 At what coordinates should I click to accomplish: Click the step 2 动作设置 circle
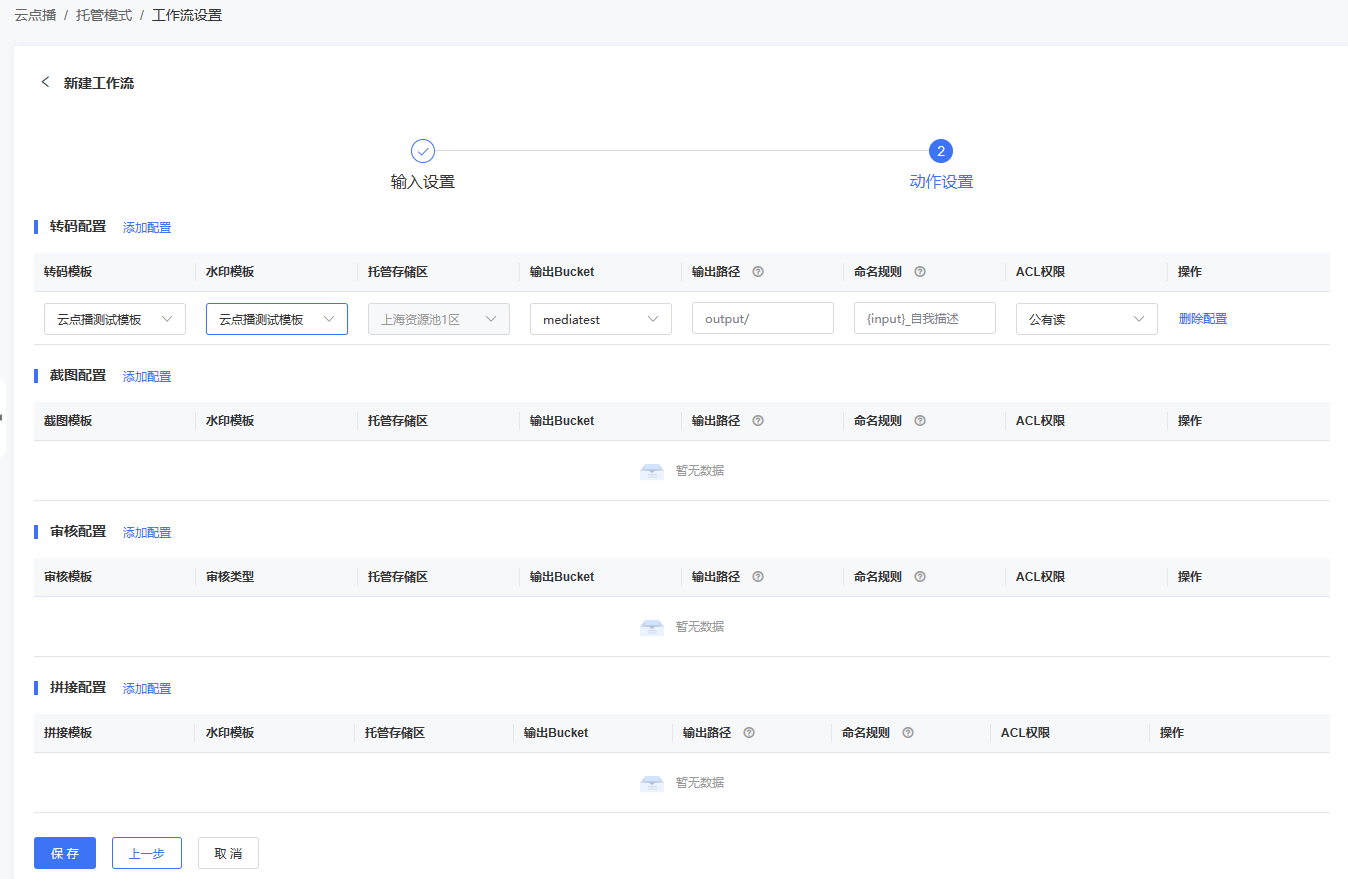(x=941, y=151)
